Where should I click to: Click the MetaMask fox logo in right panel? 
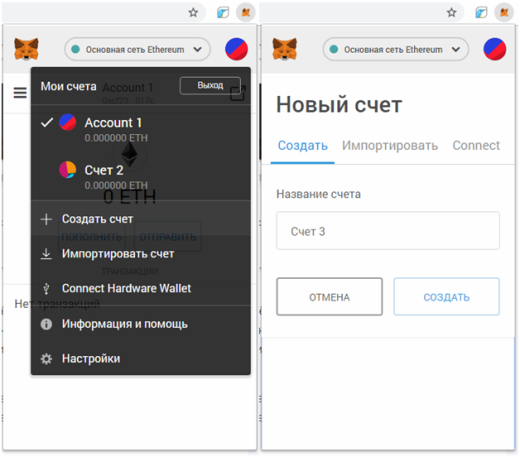pos(285,49)
